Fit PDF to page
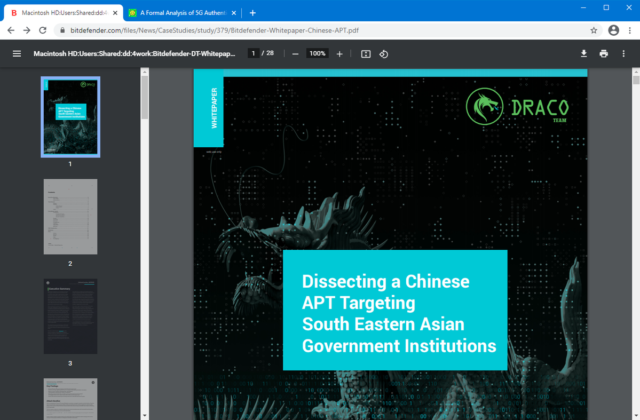640x420 pixels. [366, 54]
